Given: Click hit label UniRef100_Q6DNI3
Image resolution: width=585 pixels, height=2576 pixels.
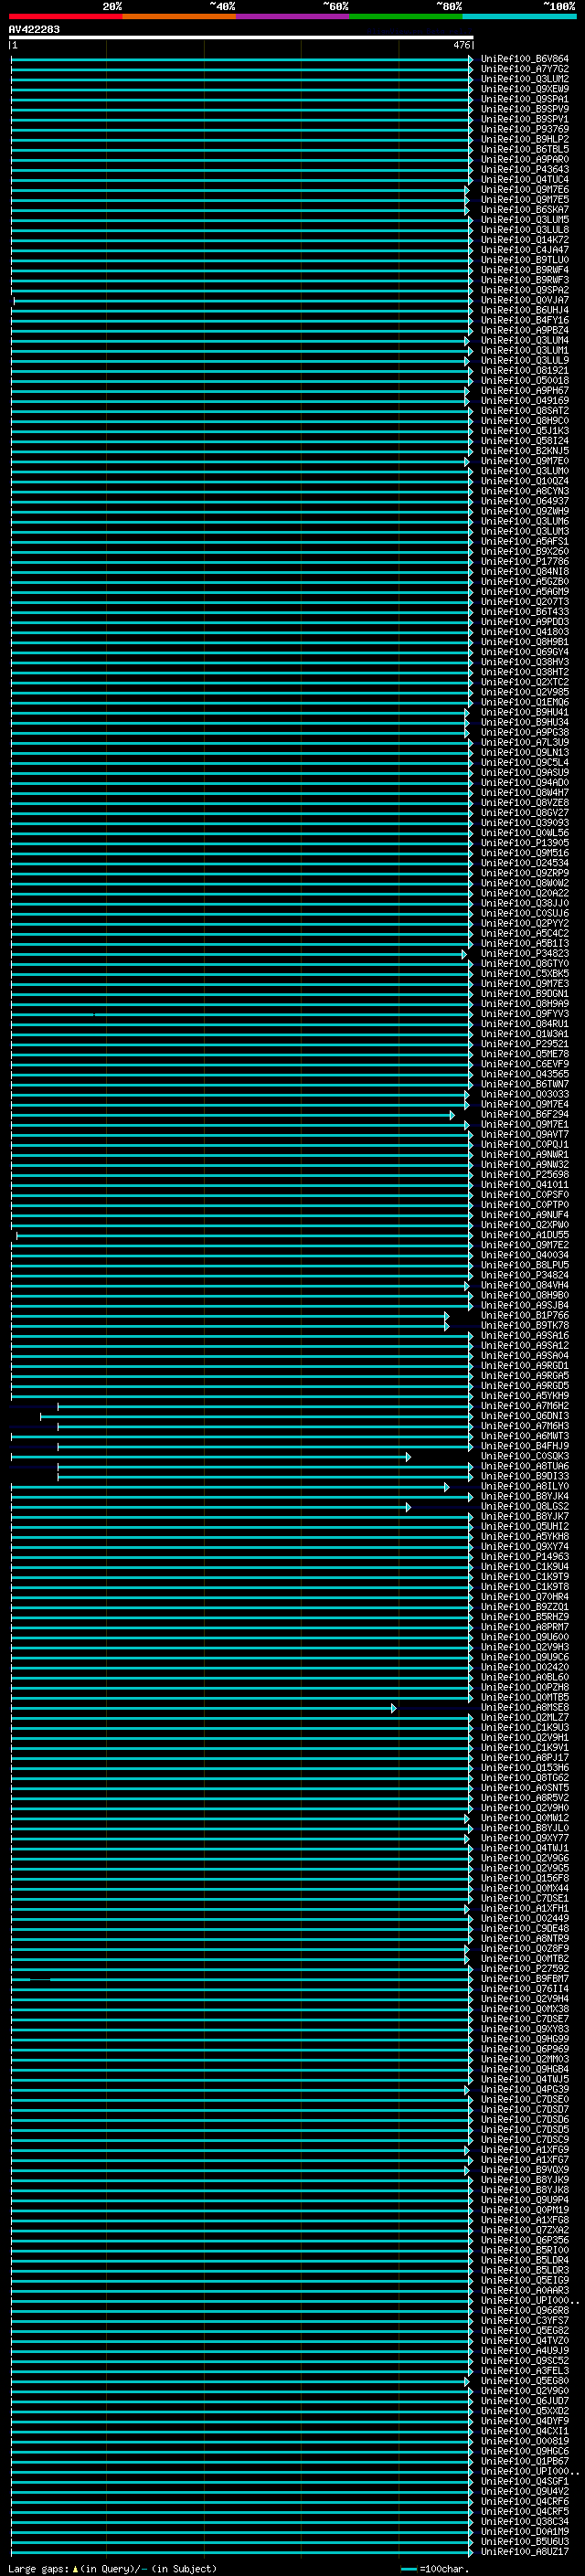Looking at the screenshot, I should (x=525, y=1417).
